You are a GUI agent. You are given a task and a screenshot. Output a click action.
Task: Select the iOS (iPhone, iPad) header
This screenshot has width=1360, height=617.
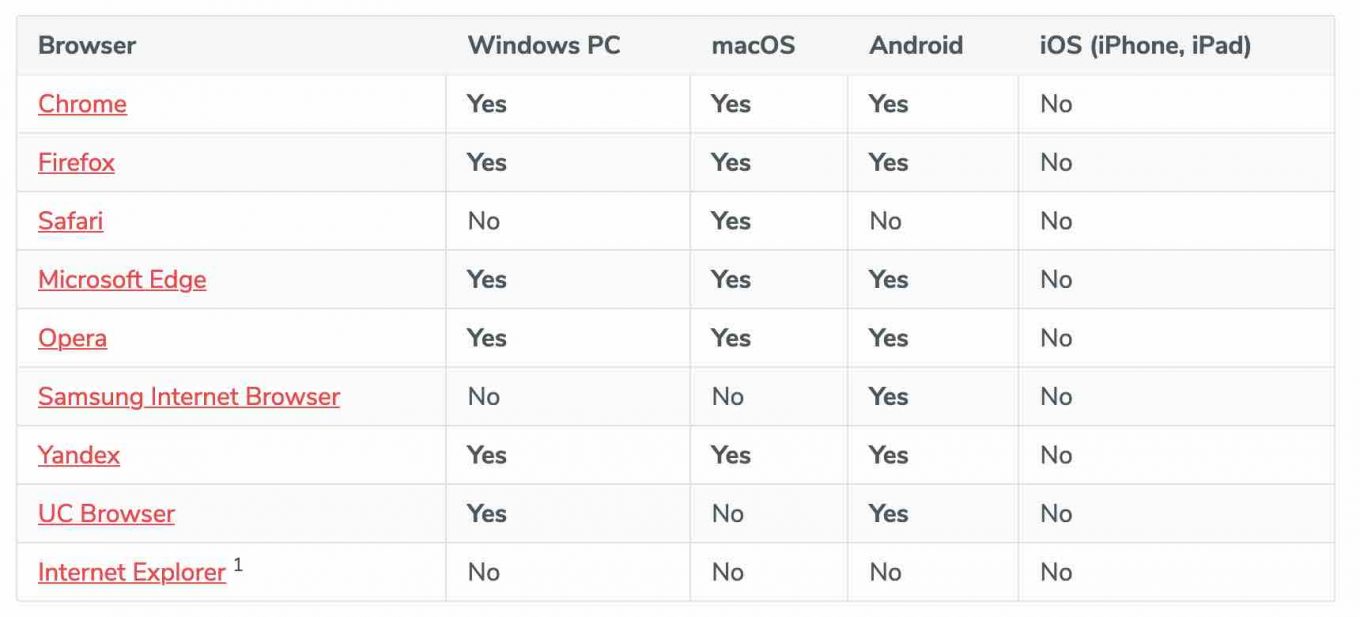click(x=1145, y=45)
